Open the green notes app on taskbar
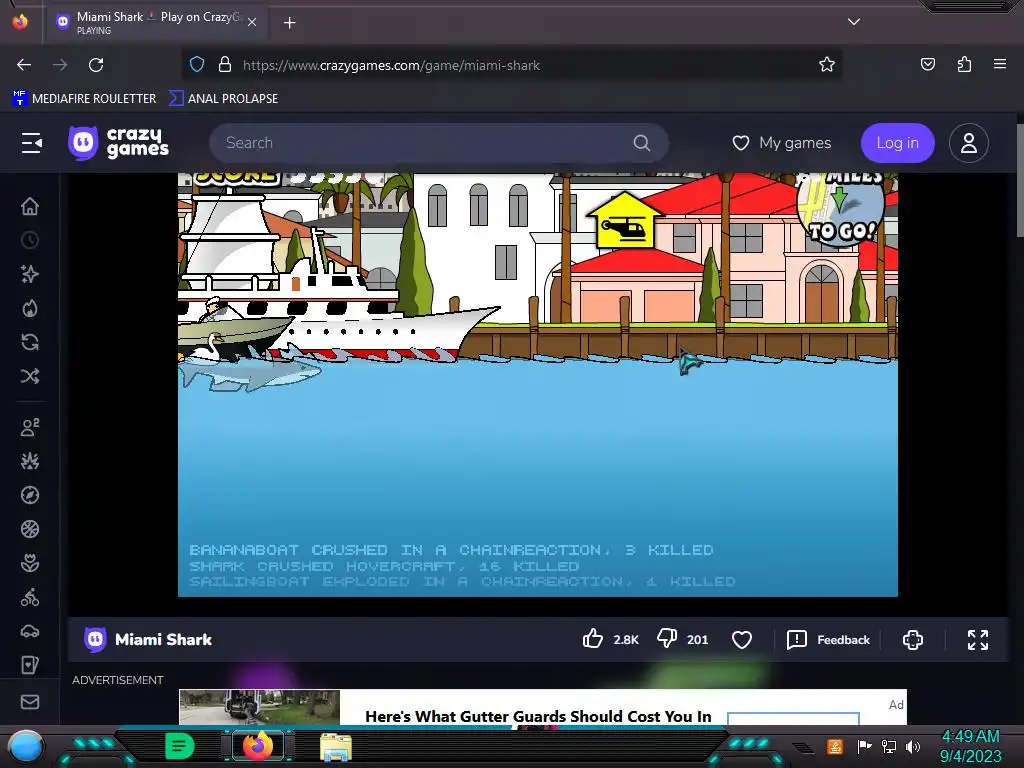Screen dimensions: 1024x768 pyautogui.click(x=179, y=746)
